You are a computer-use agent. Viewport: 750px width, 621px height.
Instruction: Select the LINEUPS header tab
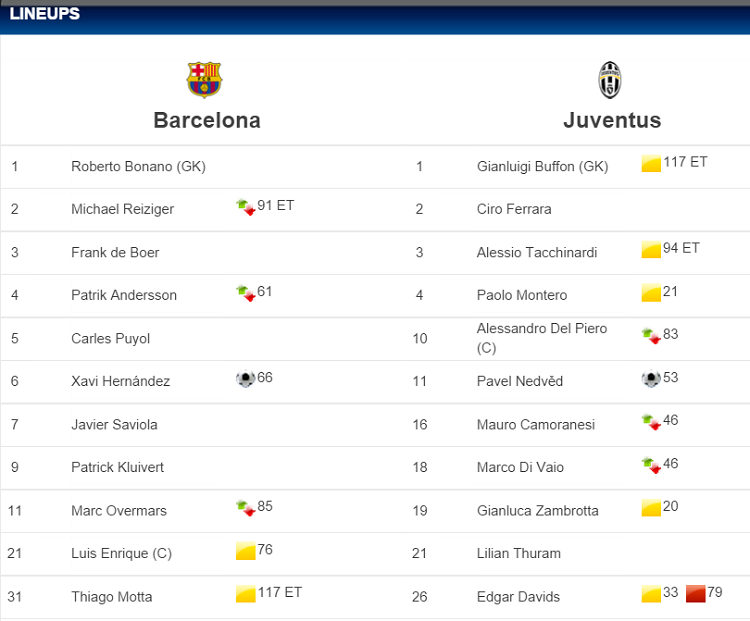[x=44, y=14]
